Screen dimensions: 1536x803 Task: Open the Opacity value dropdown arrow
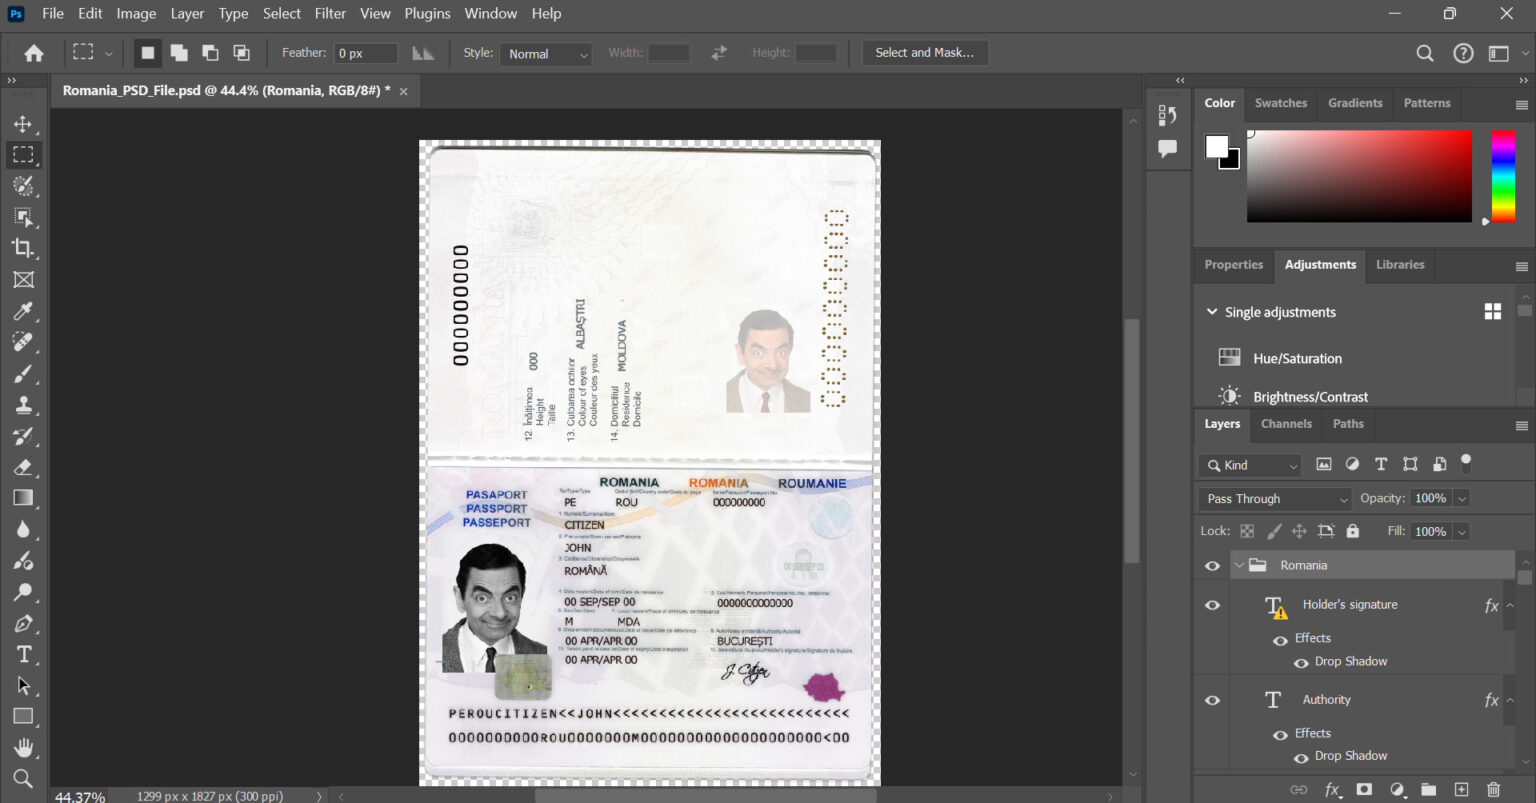click(1462, 498)
